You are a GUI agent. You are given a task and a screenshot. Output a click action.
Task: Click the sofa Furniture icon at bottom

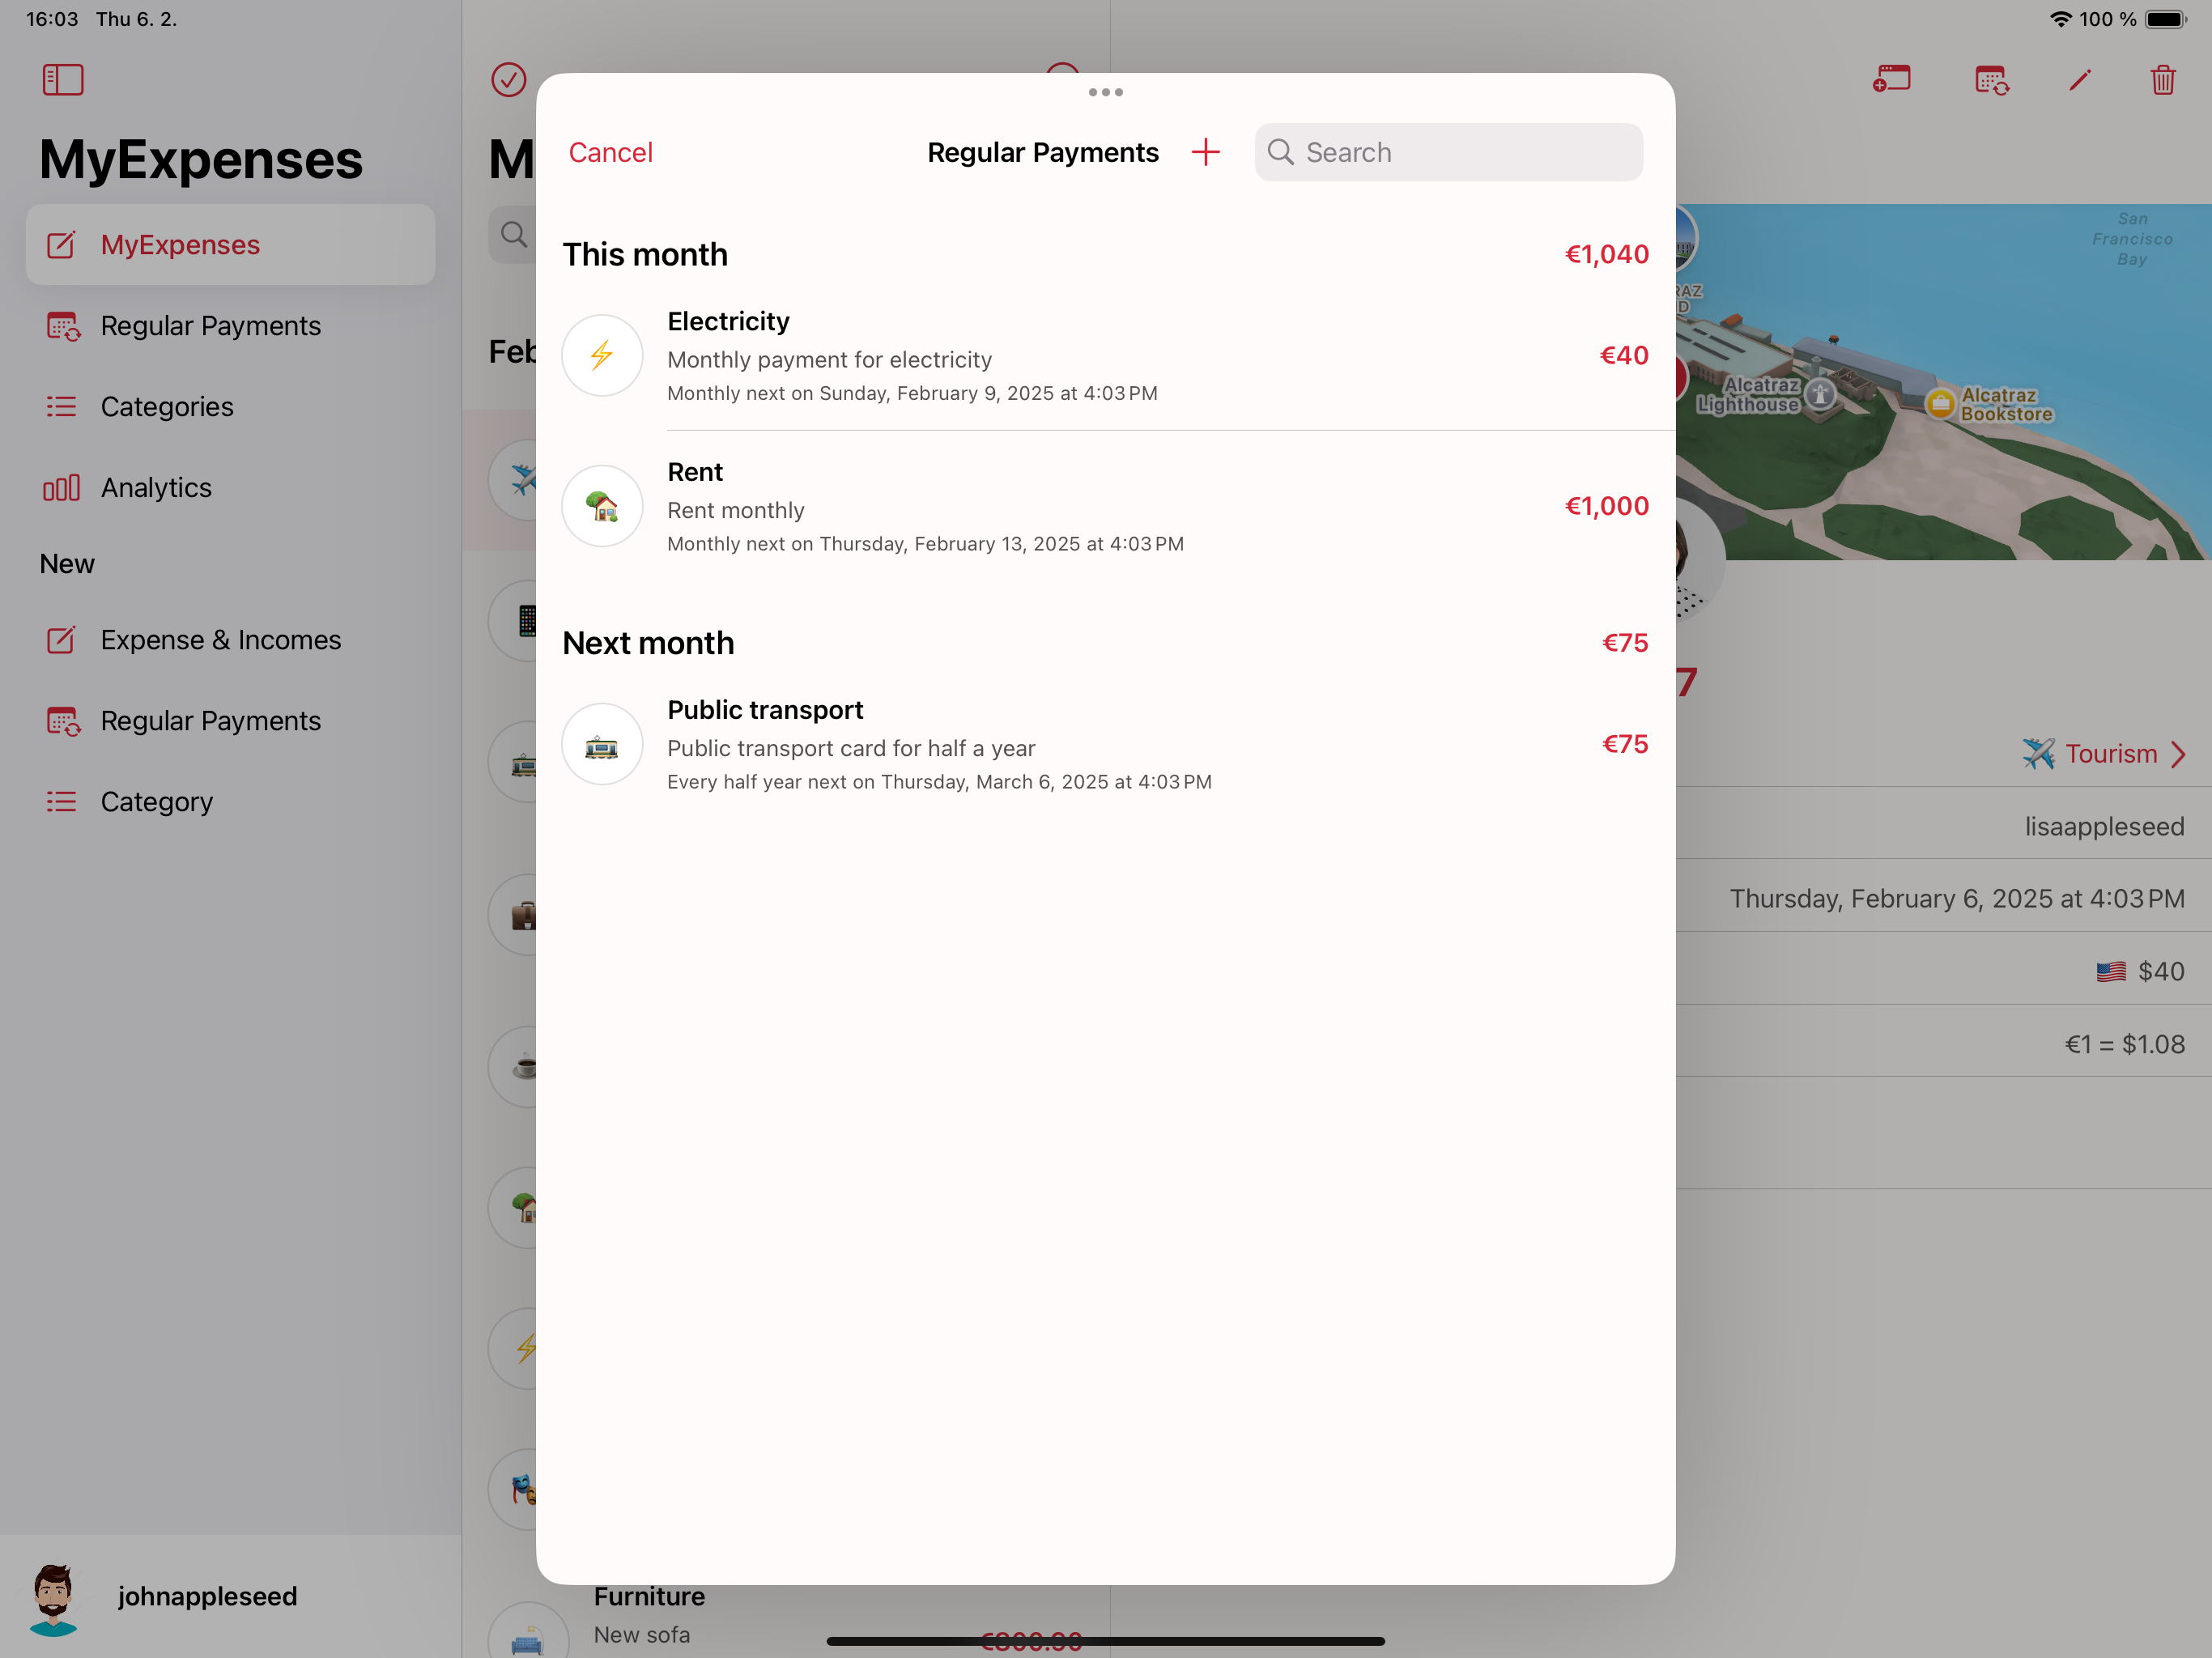(x=527, y=1640)
